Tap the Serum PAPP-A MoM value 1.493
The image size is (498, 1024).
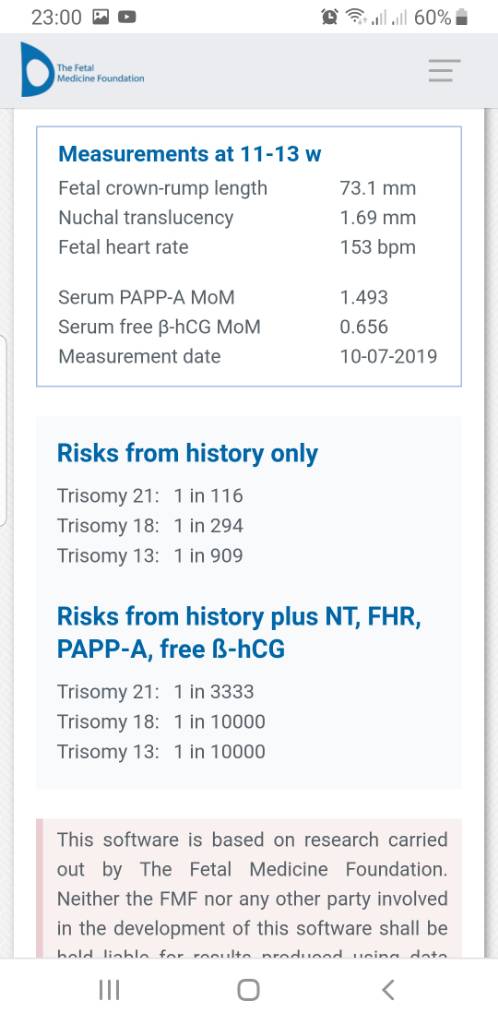tap(364, 298)
